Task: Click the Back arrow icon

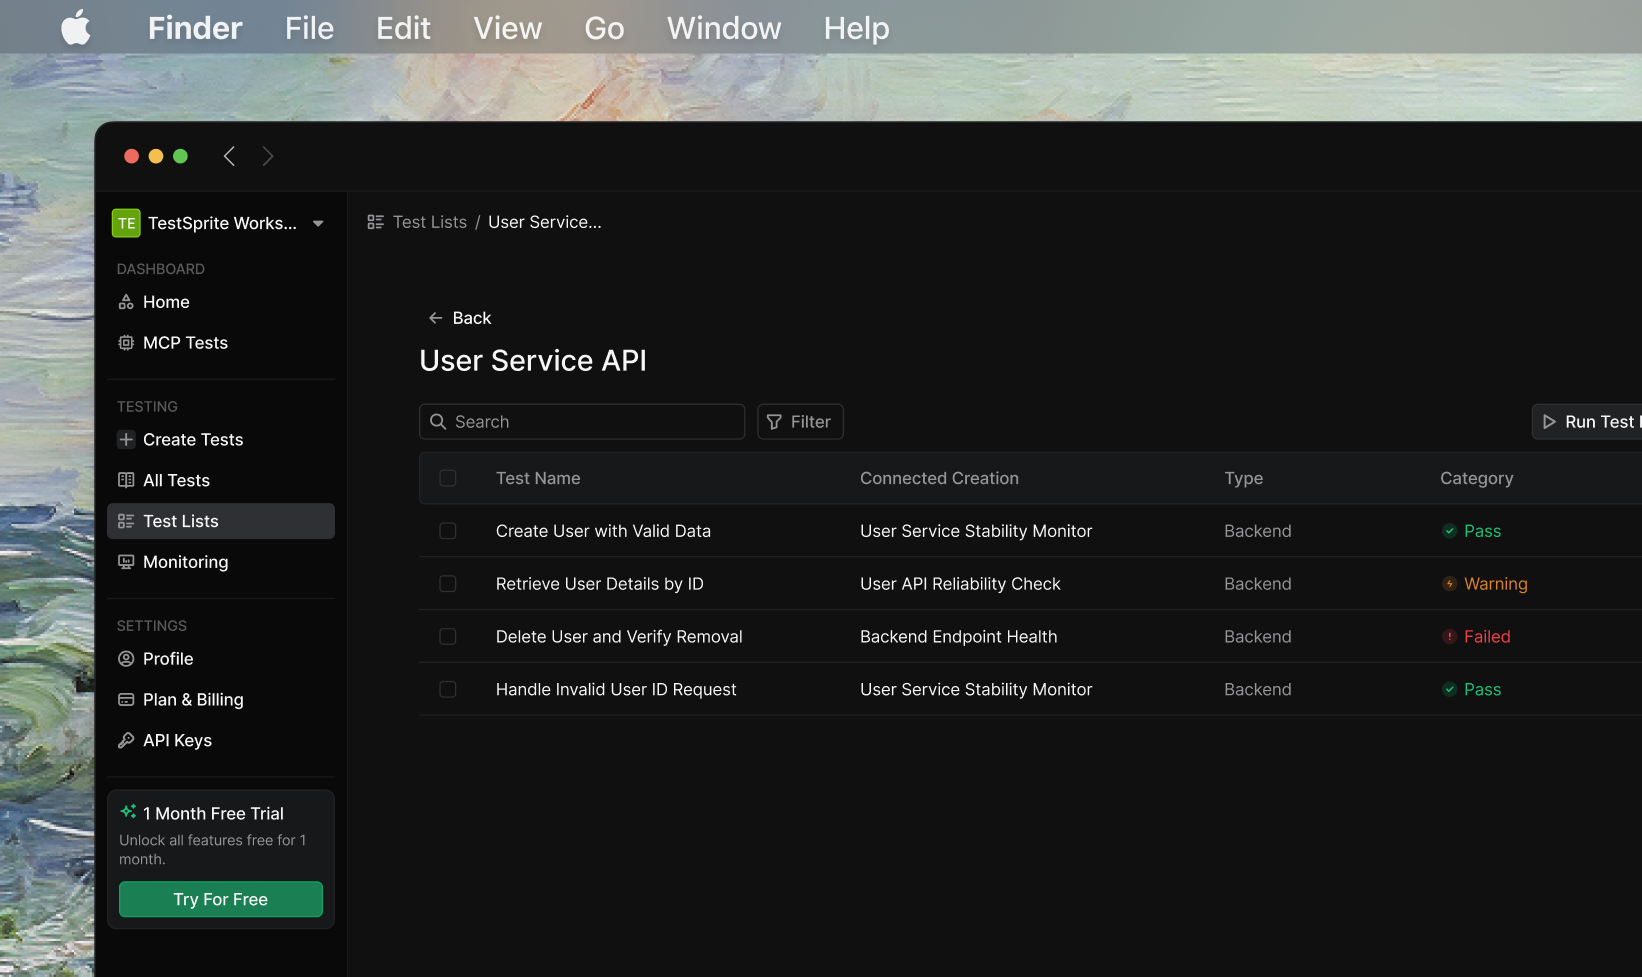Action: pyautogui.click(x=436, y=318)
